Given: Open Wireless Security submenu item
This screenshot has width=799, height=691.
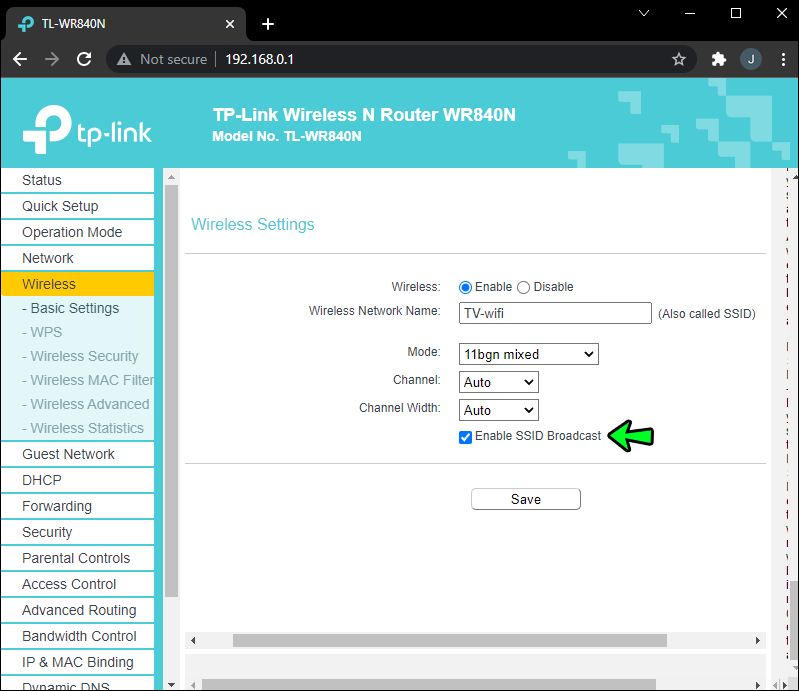Looking at the screenshot, I should click(84, 356).
